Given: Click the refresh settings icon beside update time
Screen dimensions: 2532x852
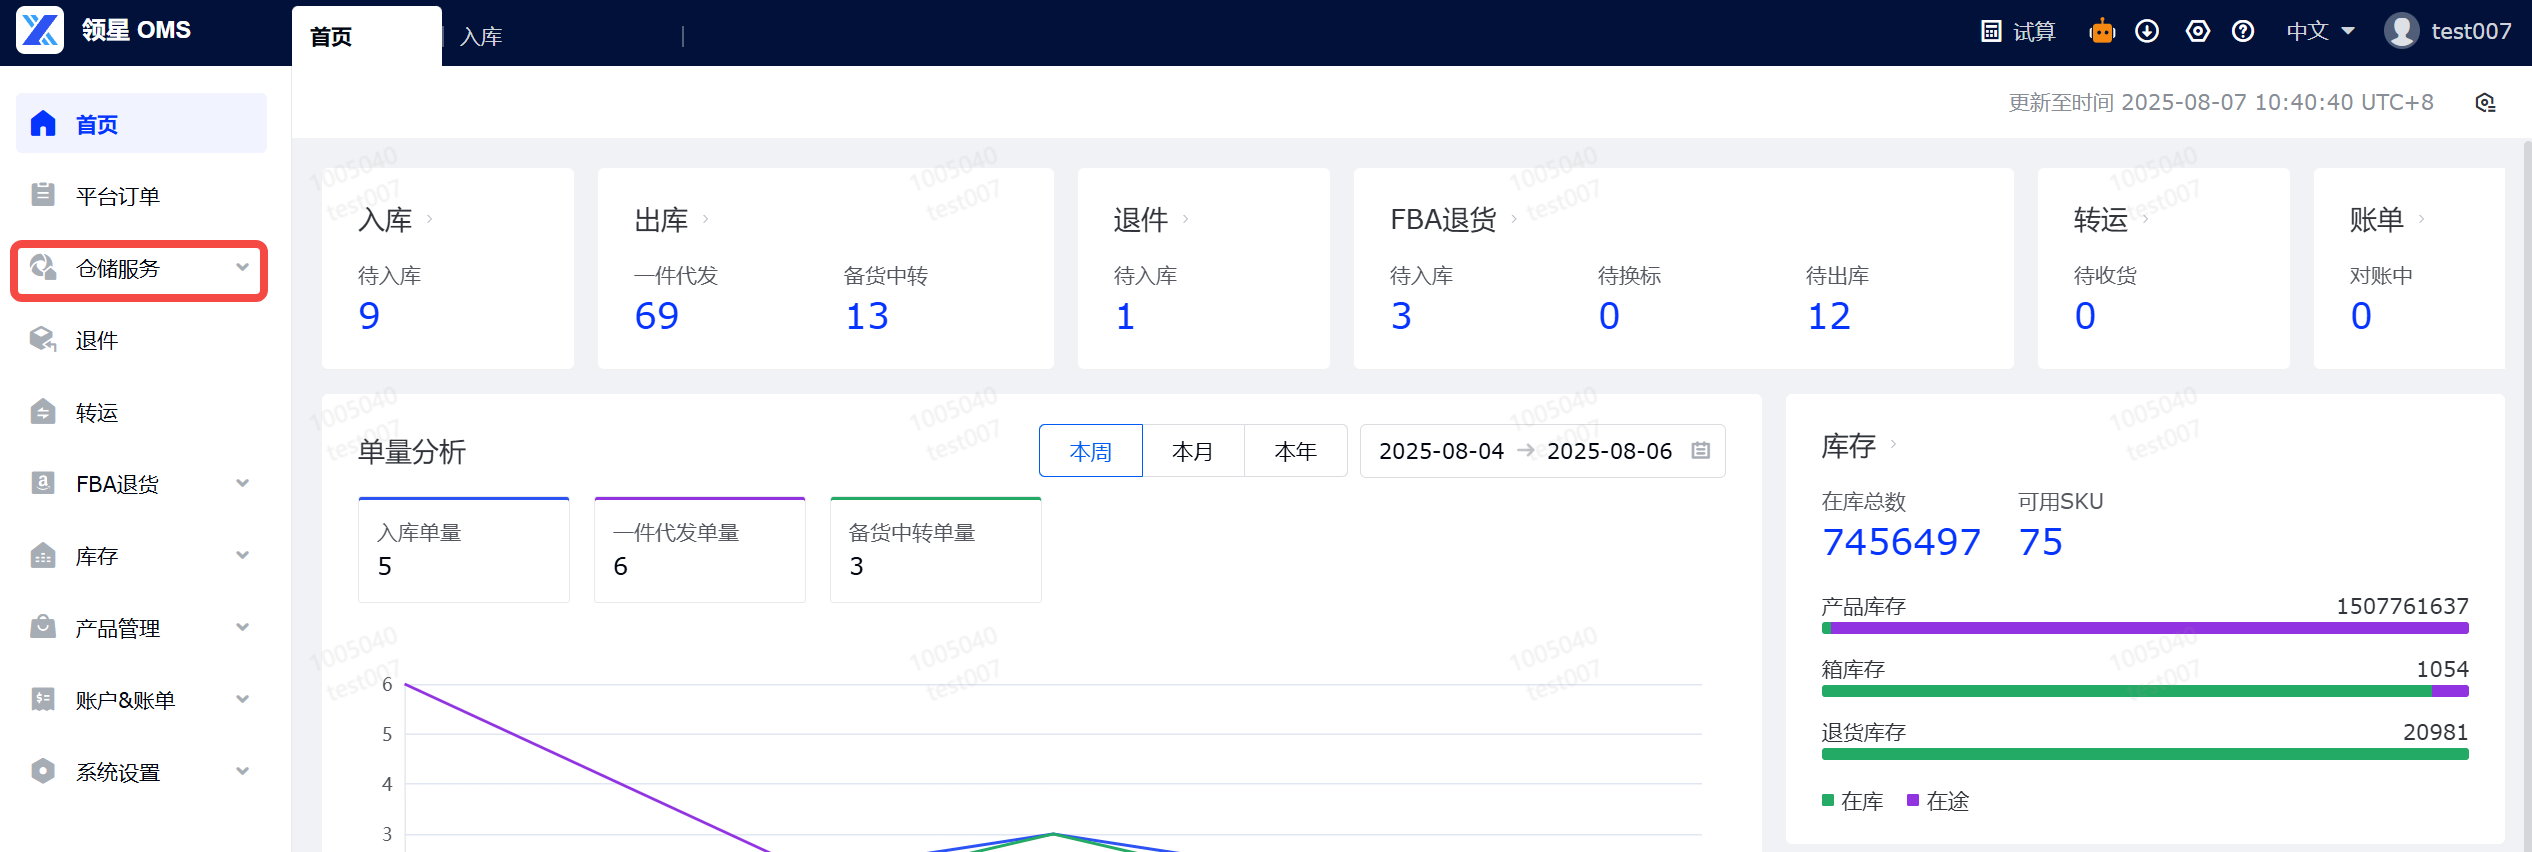Looking at the screenshot, I should 2485,103.
